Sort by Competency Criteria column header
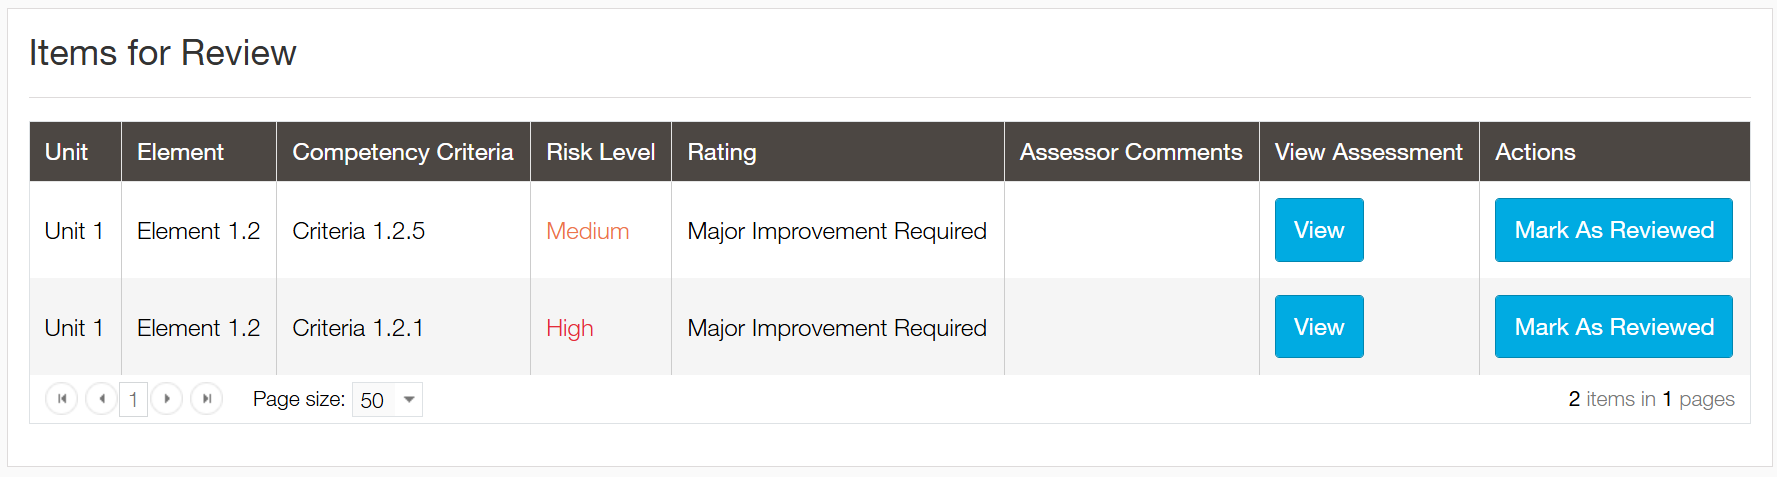 click(x=403, y=152)
